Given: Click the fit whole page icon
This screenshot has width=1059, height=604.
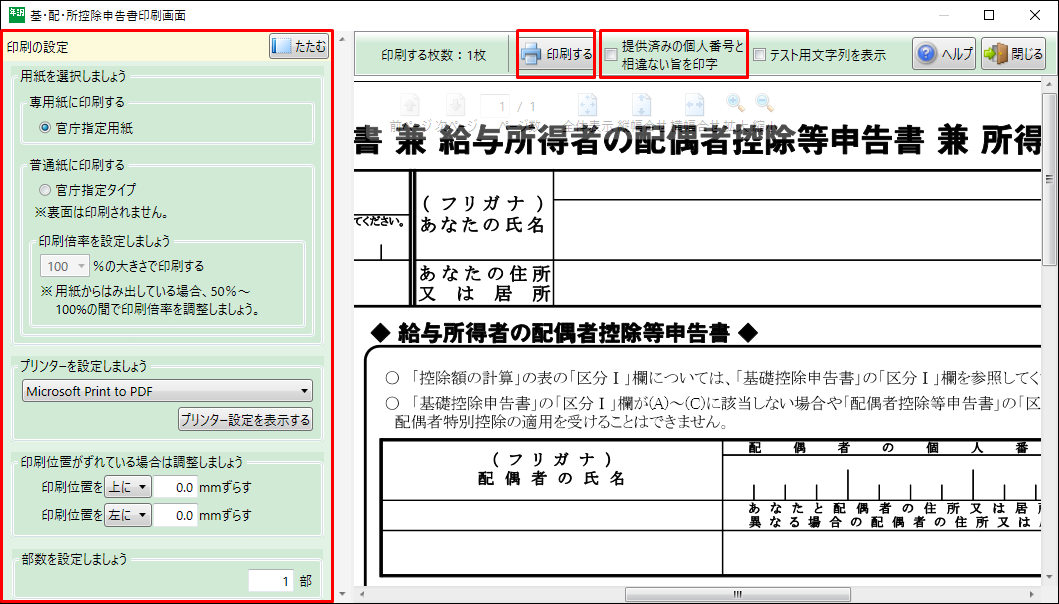Looking at the screenshot, I should pyautogui.click(x=587, y=106).
